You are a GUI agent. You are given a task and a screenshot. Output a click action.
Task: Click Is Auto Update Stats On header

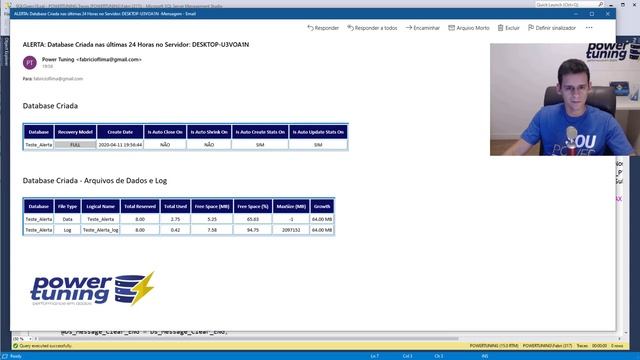tap(318, 132)
